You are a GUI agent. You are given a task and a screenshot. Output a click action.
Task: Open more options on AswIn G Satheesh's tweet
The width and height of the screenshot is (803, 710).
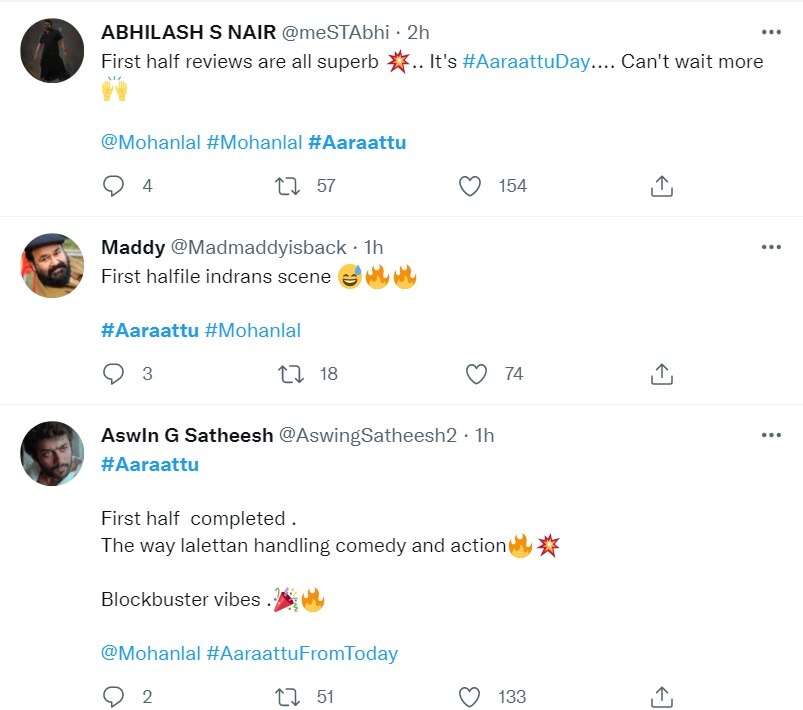[x=771, y=434]
